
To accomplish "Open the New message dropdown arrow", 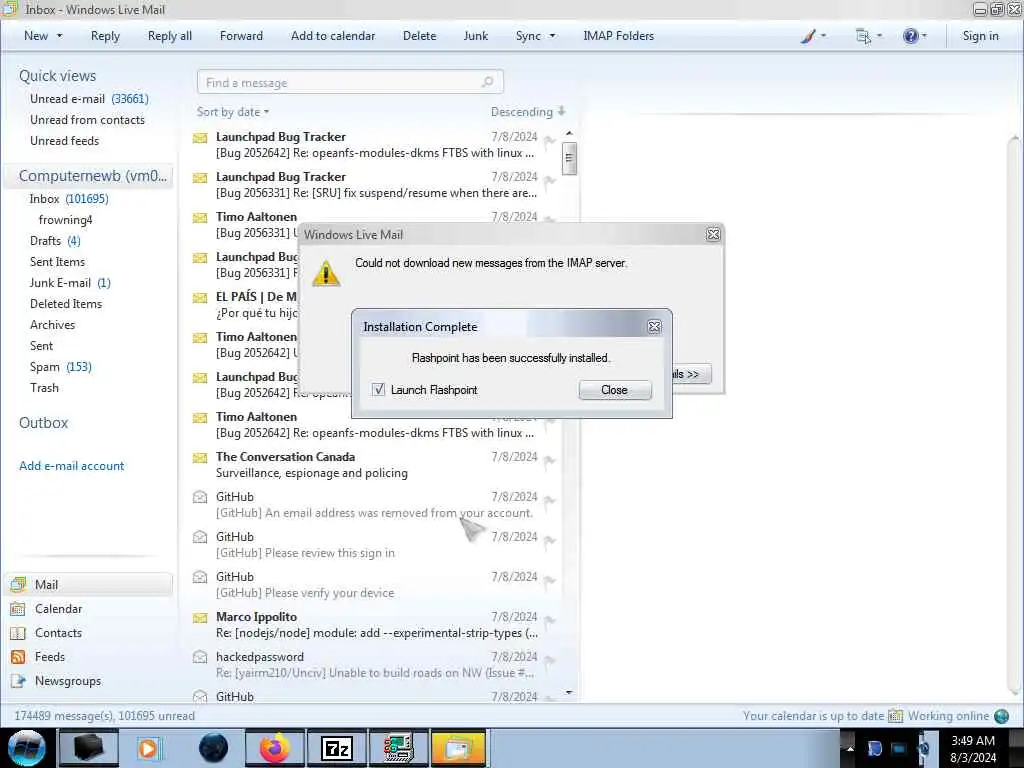I will coord(59,36).
